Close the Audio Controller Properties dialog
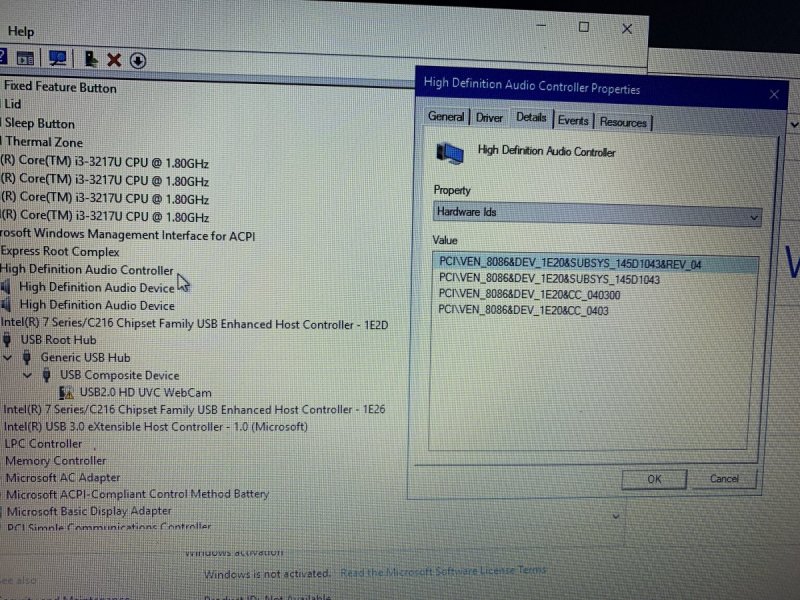 [774, 94]
